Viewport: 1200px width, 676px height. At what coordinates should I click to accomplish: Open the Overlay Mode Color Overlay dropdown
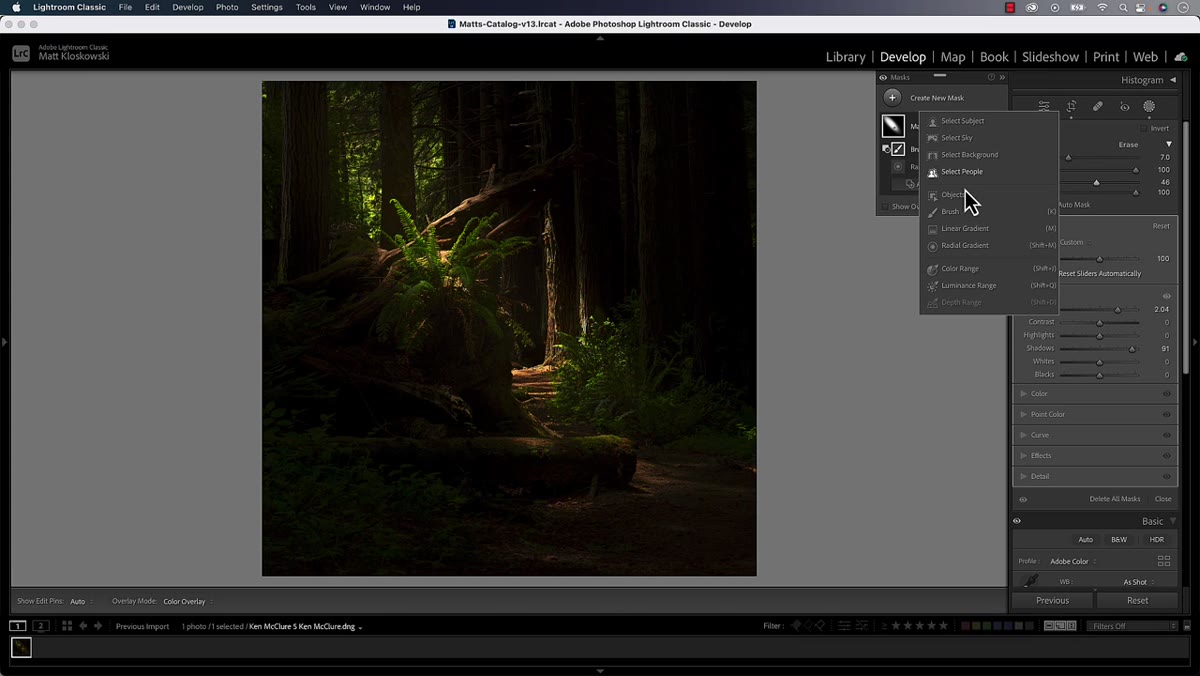(x=188, y=602)
